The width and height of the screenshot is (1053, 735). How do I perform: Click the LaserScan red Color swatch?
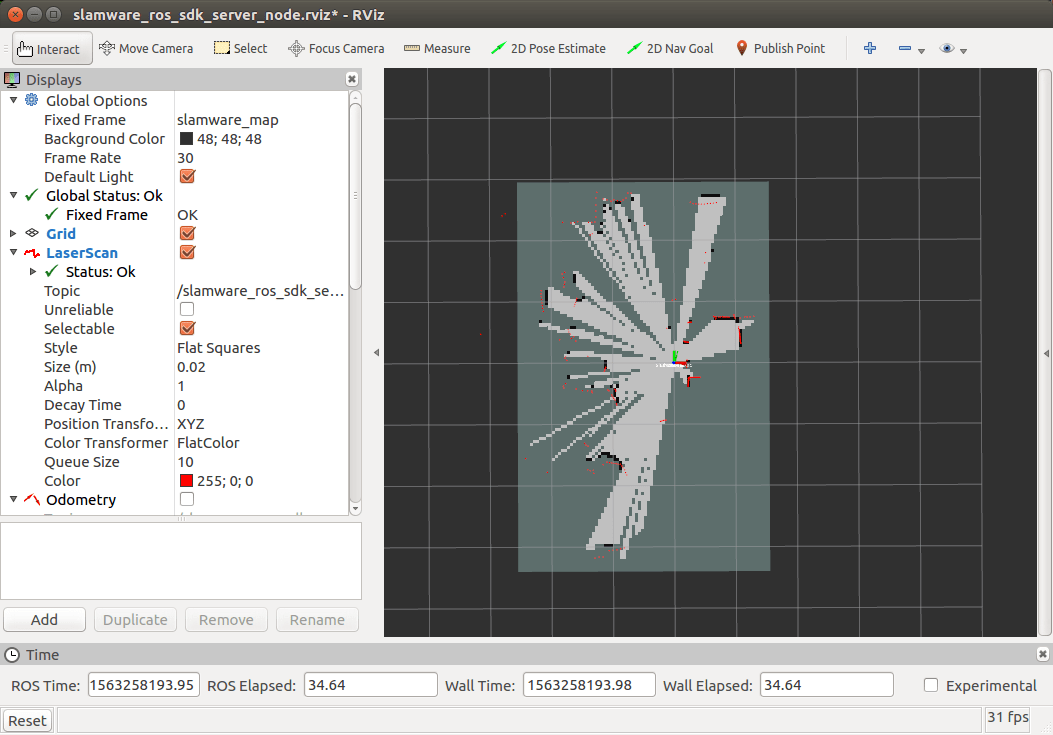[187, 480]
